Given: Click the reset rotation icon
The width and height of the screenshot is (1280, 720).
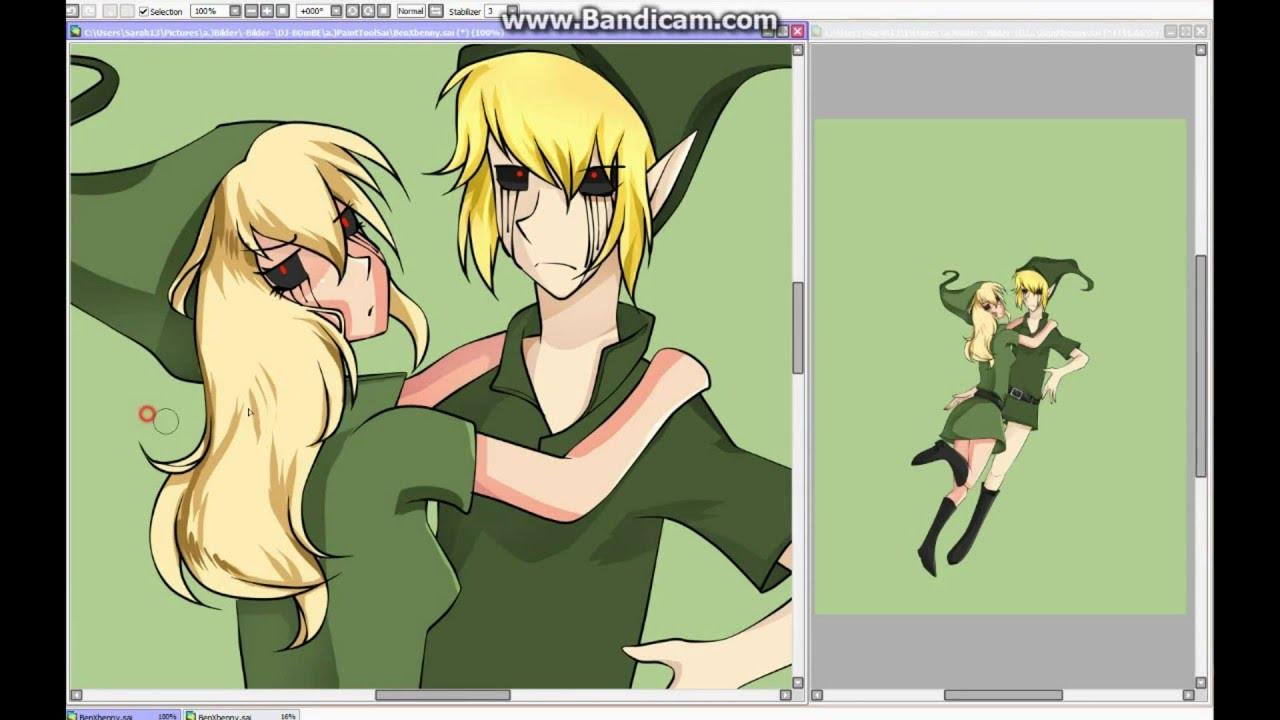Looking at the screenshot, I should coord(383,11).
